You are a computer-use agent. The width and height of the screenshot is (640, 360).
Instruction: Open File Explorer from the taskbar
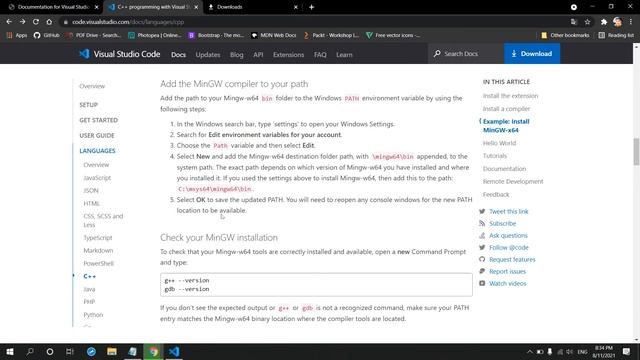tap(112, 351)
